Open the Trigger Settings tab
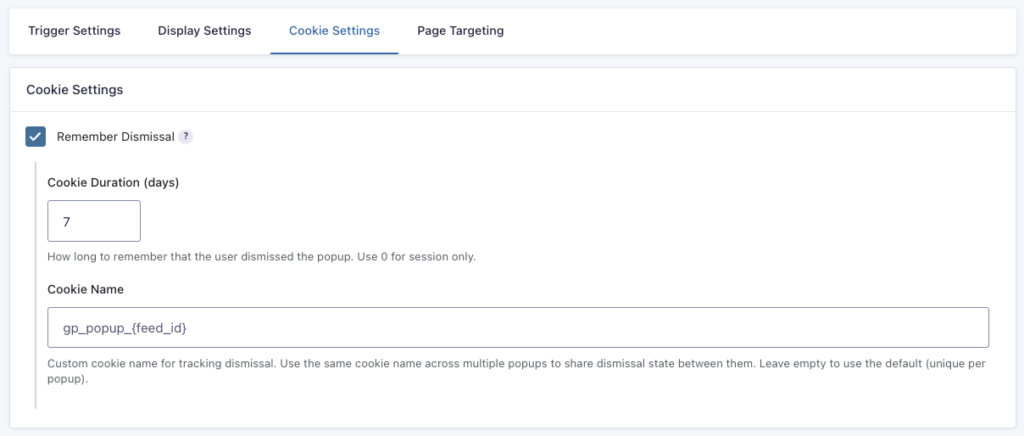The width and height of the screenshot is (1024, 436). point(74,31)
